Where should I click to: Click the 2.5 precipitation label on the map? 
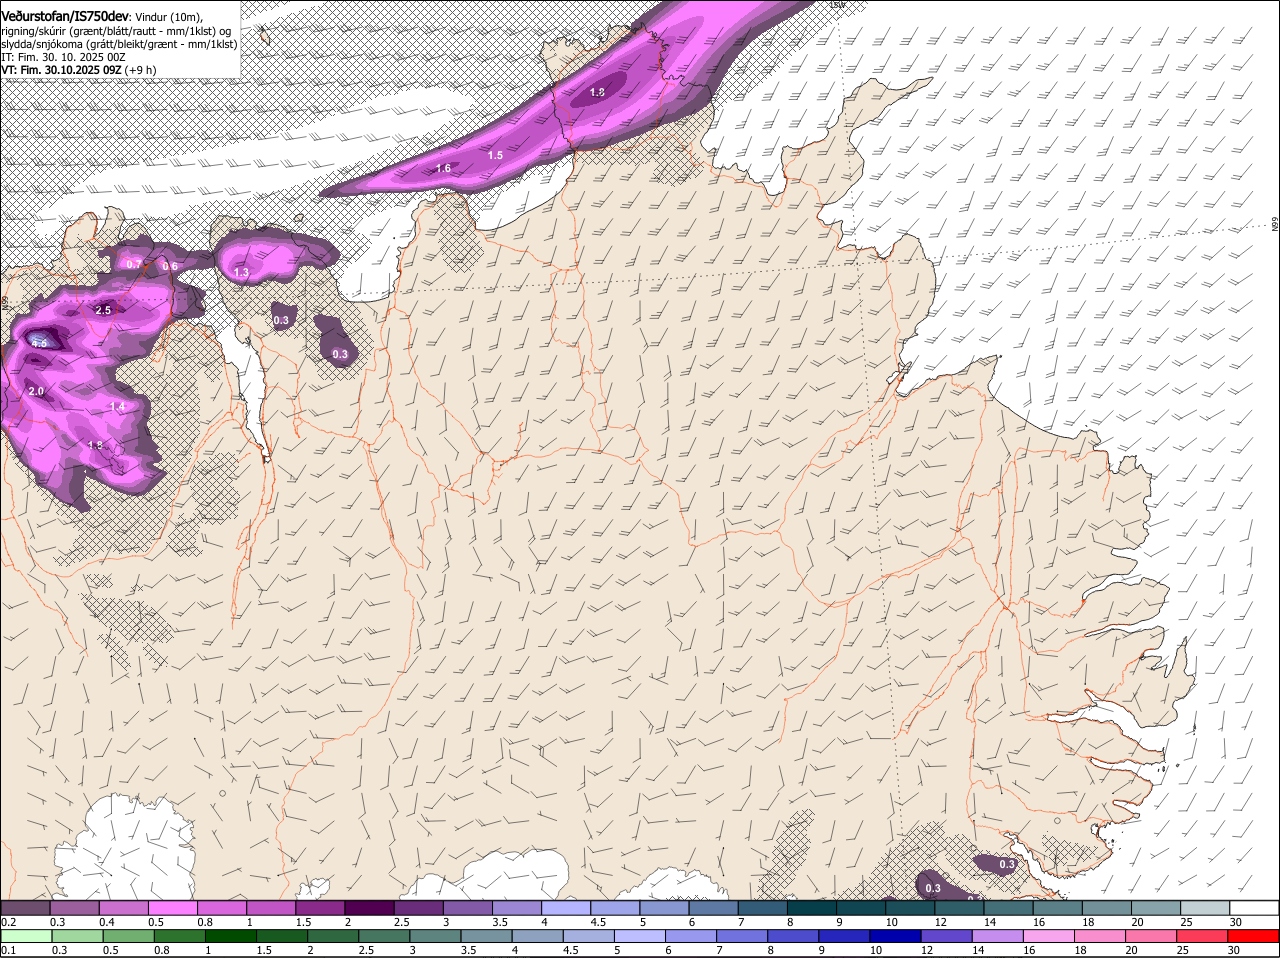coord(103,310)
